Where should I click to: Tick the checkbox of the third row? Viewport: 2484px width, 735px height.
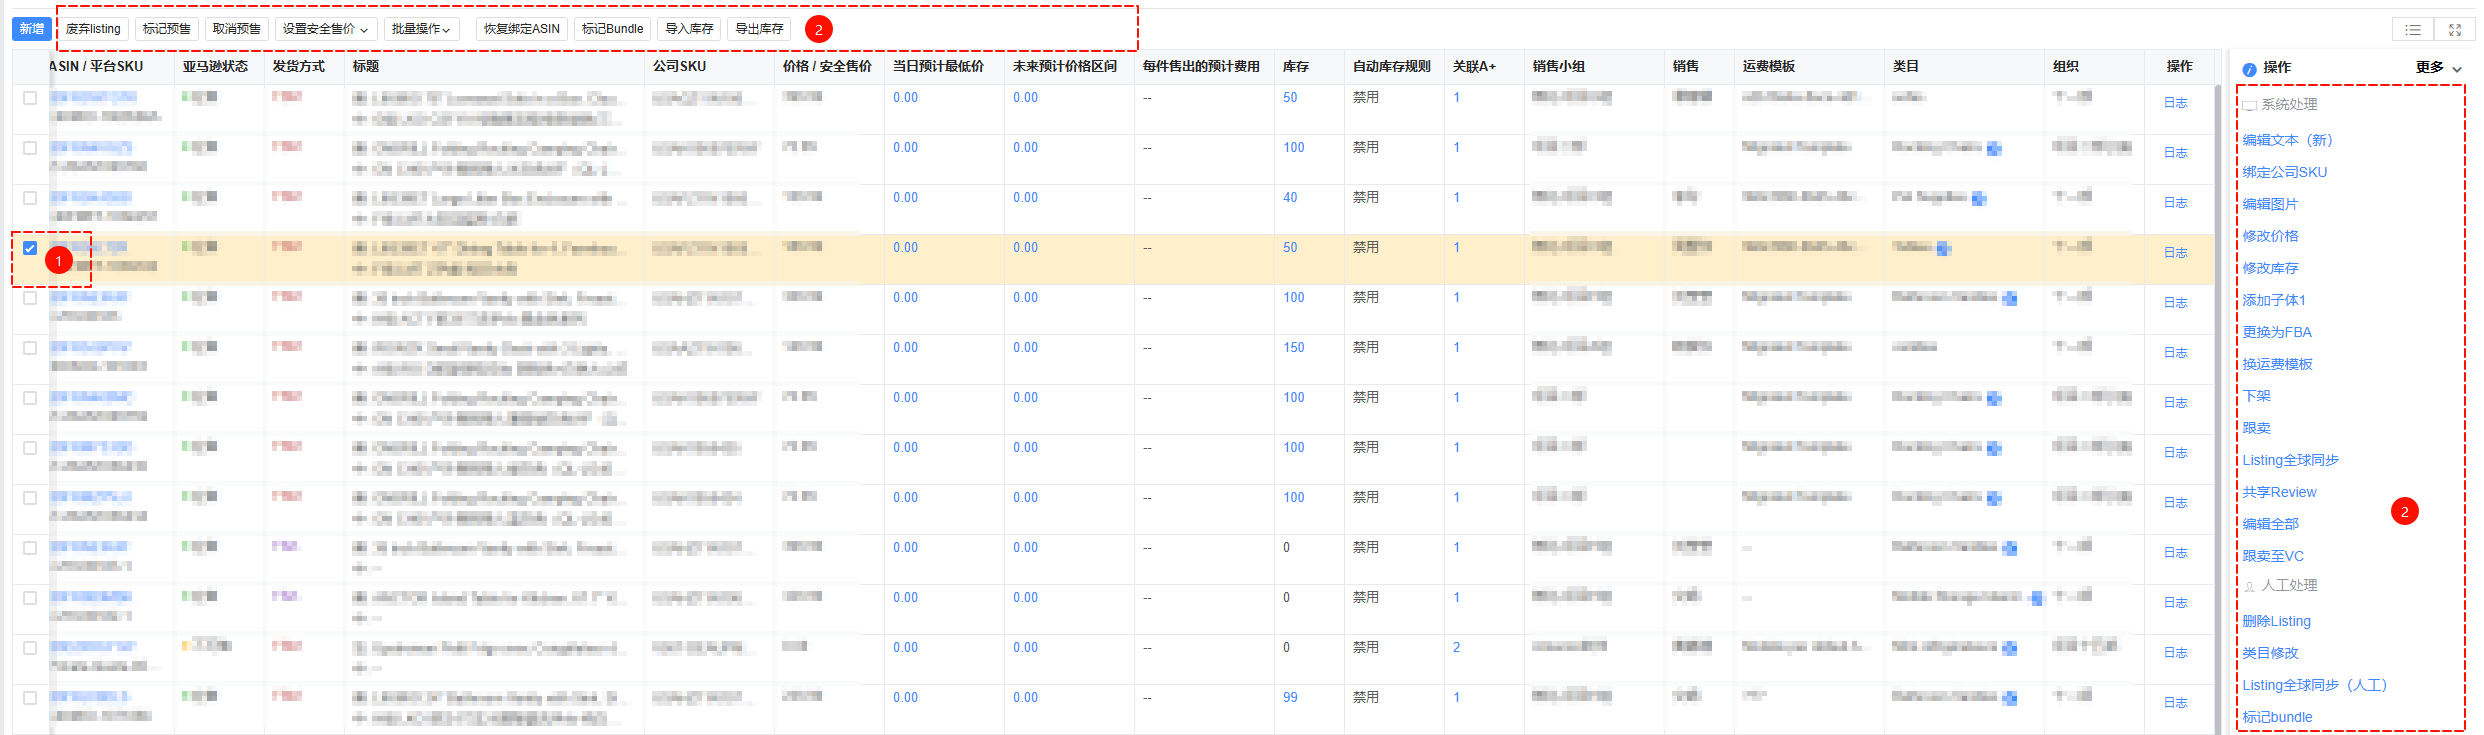point(30,198)
